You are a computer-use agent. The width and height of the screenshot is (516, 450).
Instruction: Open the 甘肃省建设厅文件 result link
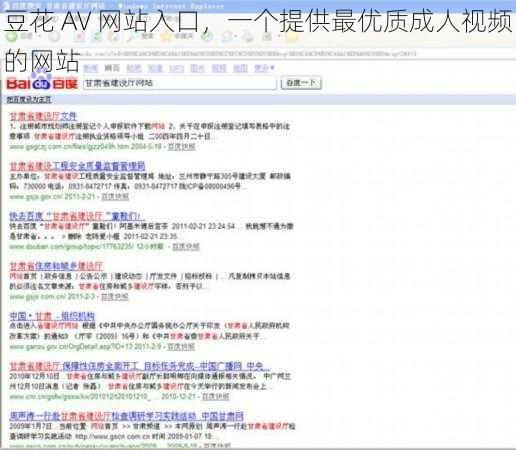pos(43,116)
